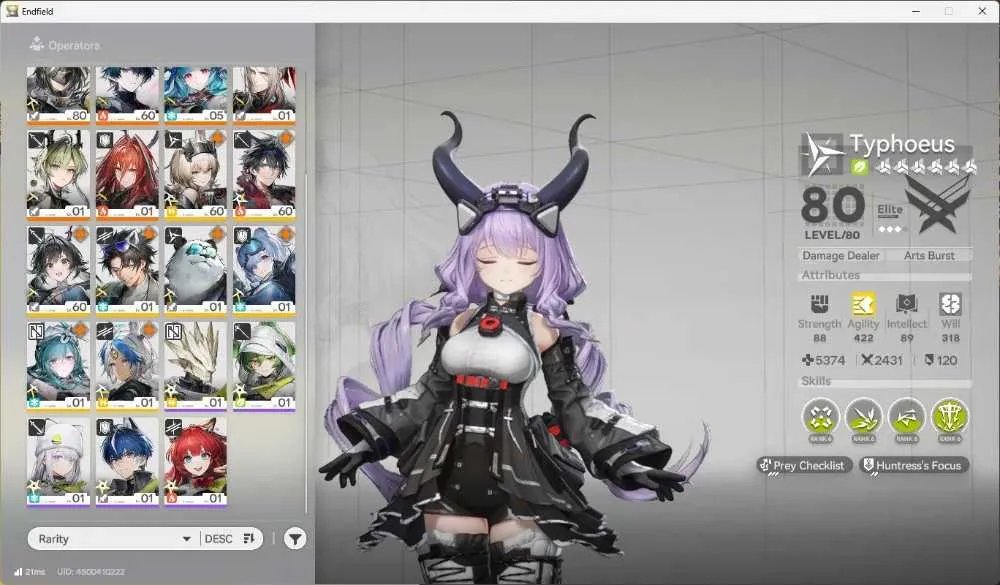Click the first skill icon under Skills
This screenshot has width=1000, height=585.
(821, 417)
